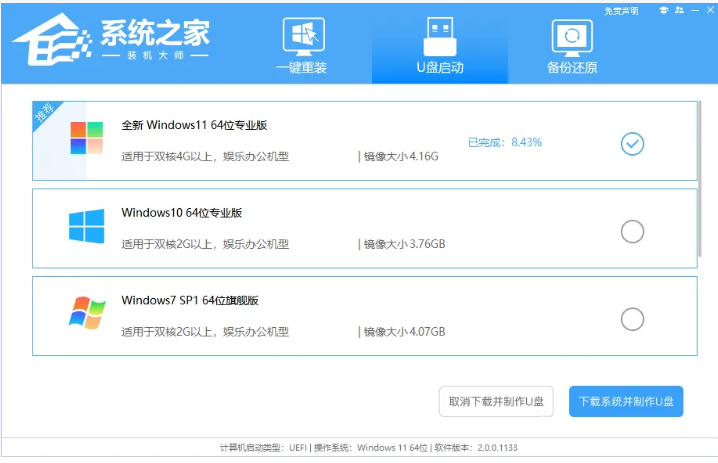Click the Windows 7 flag logo icon
This screenshot has width=718, height=463.
[87, 313]
